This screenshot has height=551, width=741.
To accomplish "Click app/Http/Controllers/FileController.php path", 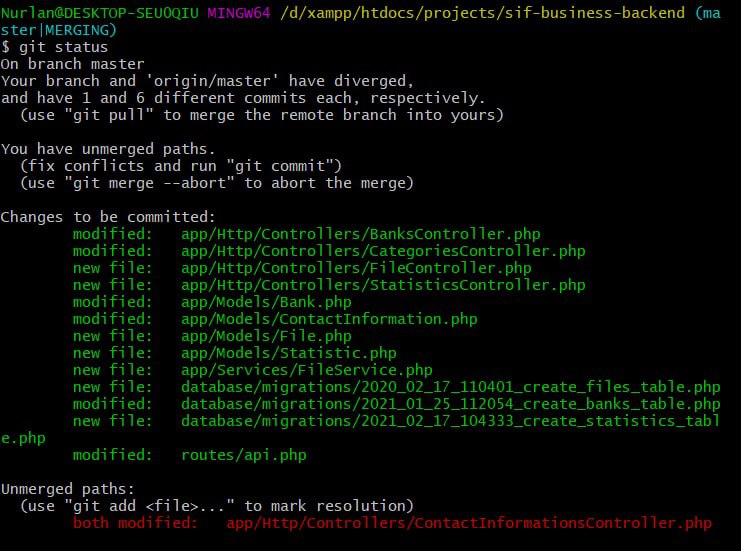I will click(x=356, y=268).
